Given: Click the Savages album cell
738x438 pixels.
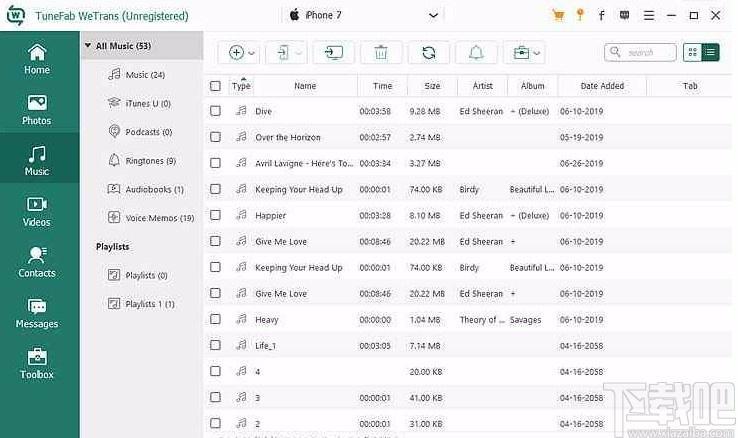Looking at the screenshot, I should (x=525, y=320).
